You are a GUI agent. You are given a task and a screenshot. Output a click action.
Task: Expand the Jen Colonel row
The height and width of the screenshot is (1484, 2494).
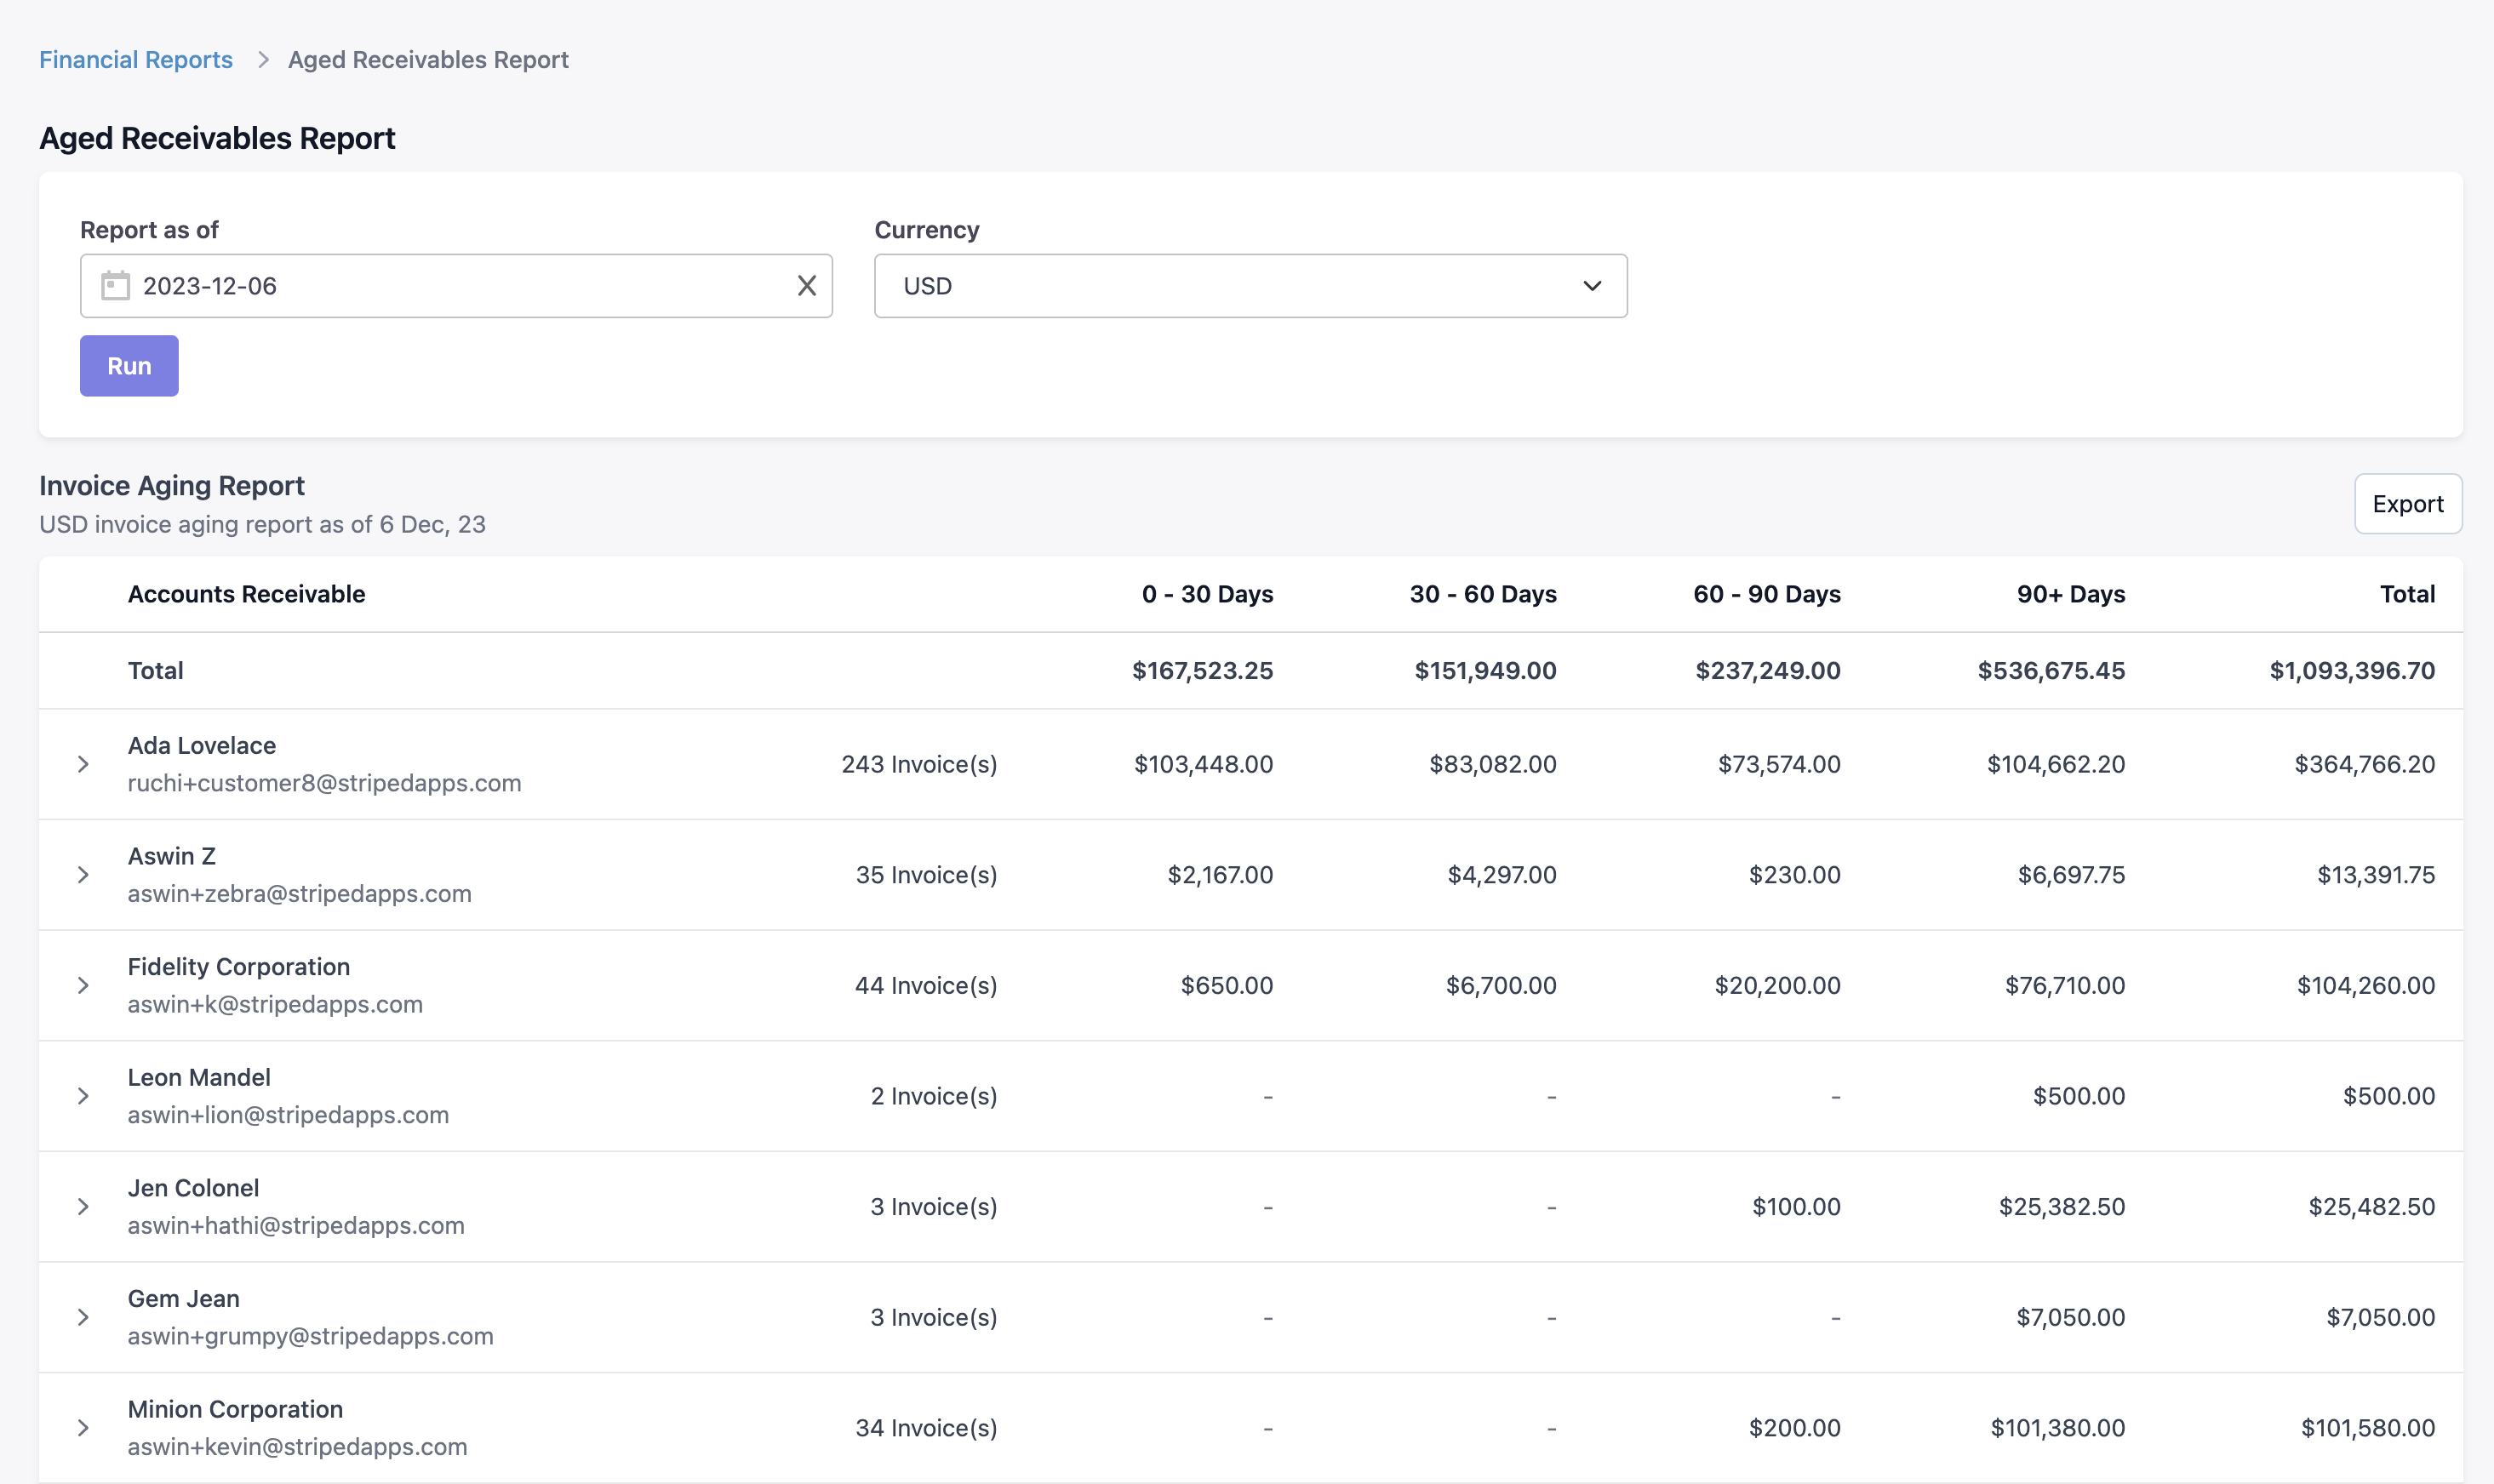pyautogui.click(x=83, y=1207)
